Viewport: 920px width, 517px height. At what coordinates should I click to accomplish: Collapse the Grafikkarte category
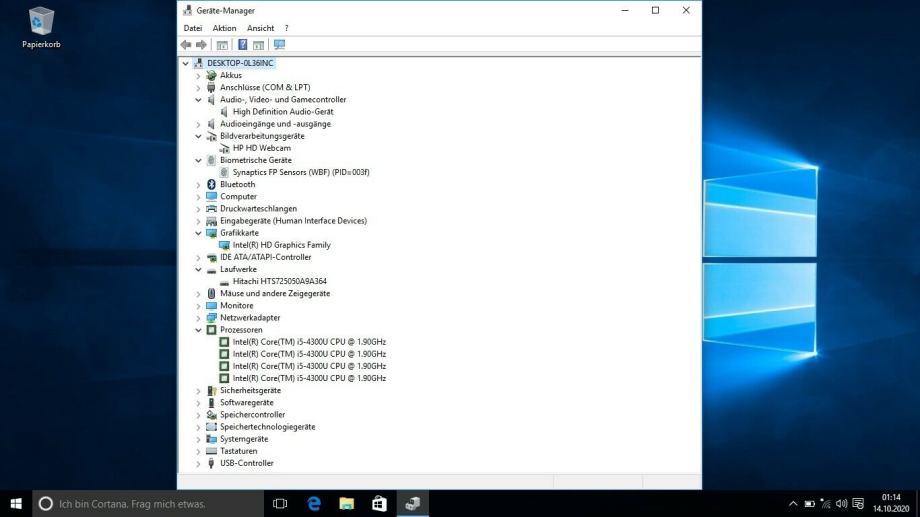click(198, 233)
